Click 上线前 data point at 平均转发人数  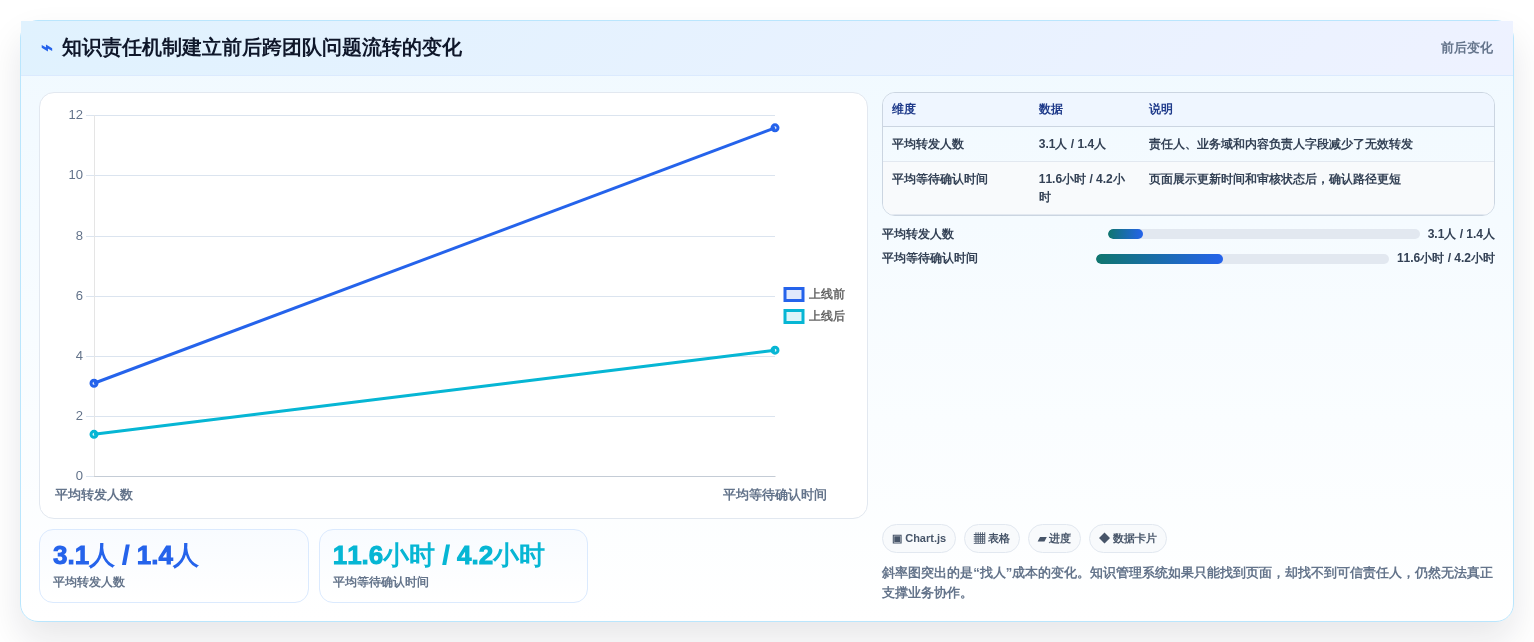(94, 383)
